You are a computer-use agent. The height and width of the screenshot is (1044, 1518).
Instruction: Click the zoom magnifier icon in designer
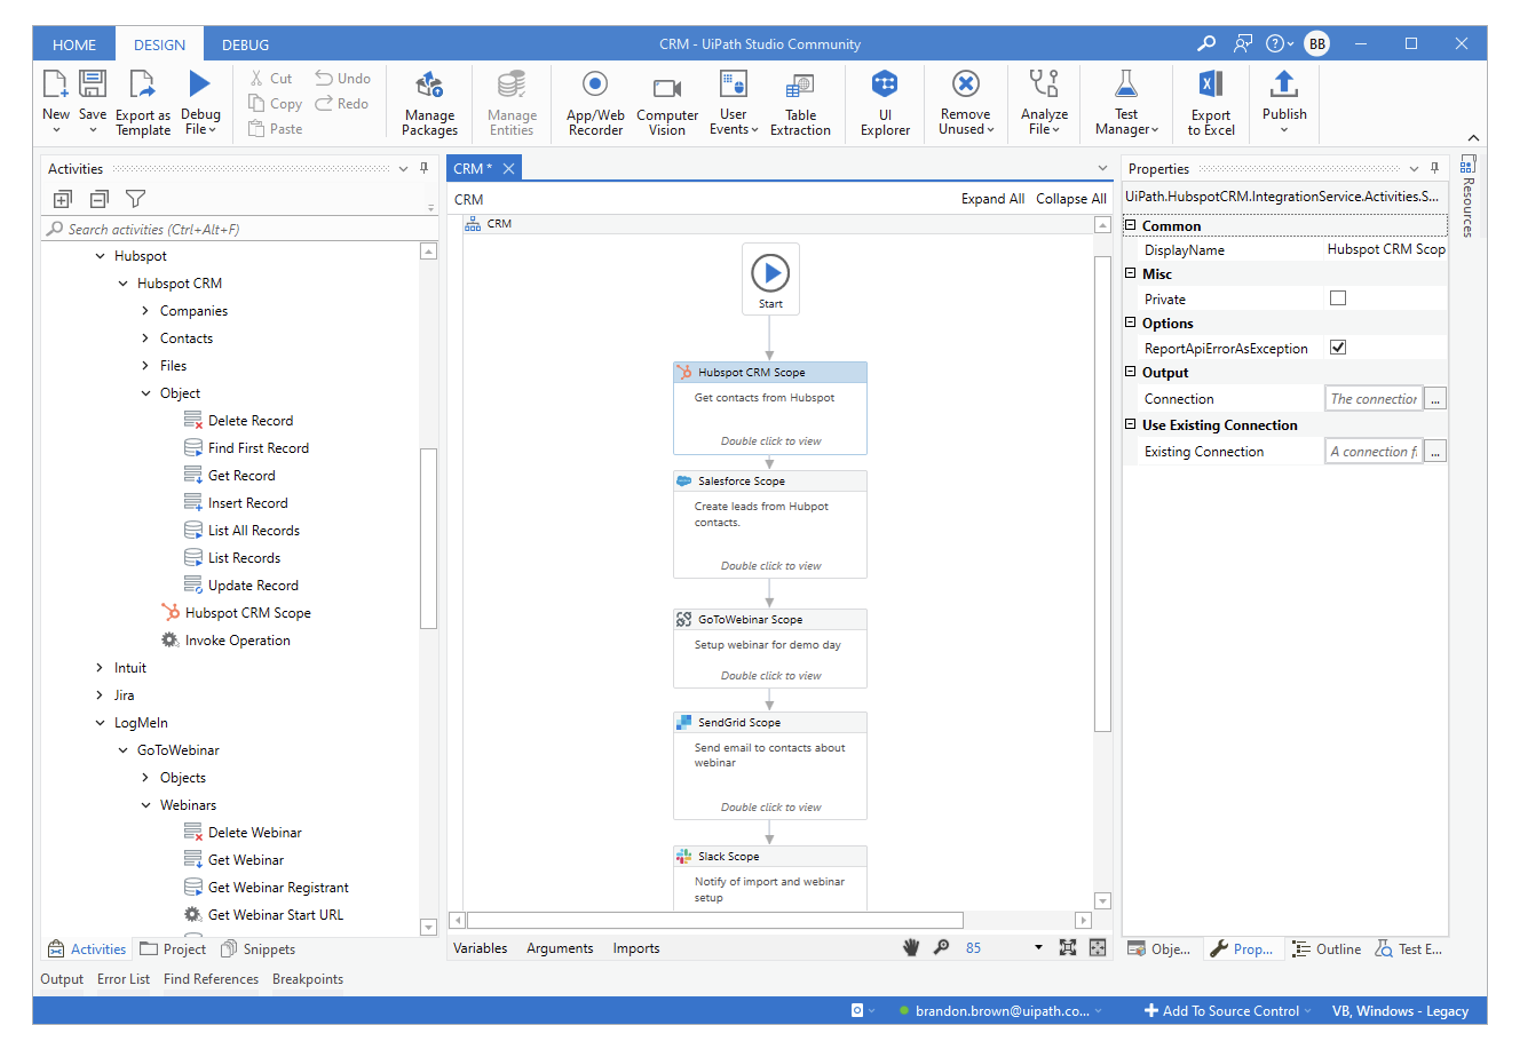click(941, 947)
